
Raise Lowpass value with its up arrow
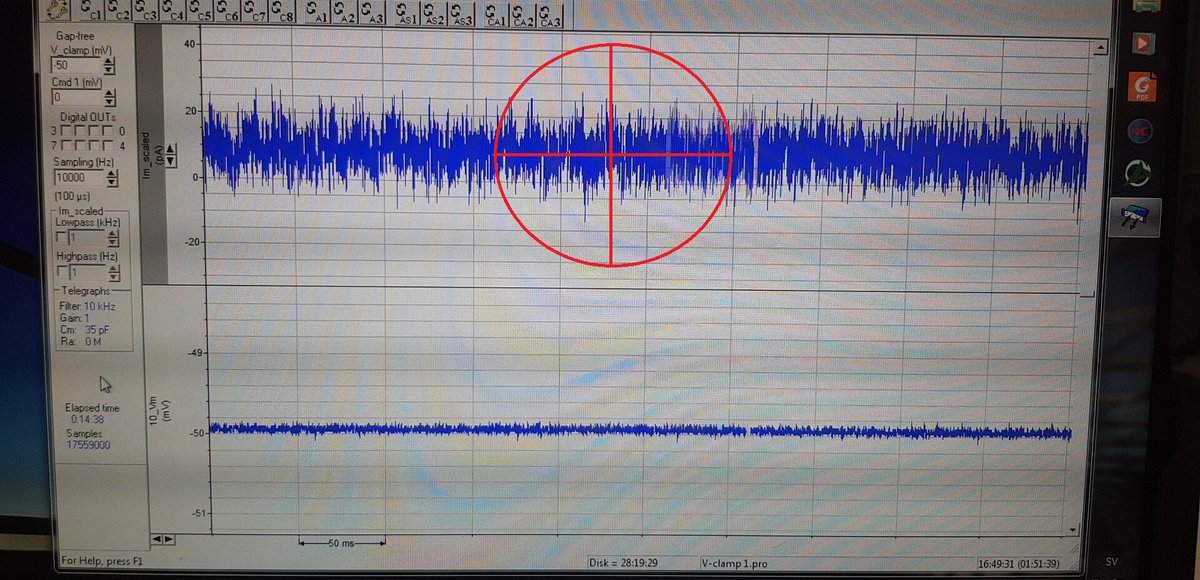click(113, 233)
